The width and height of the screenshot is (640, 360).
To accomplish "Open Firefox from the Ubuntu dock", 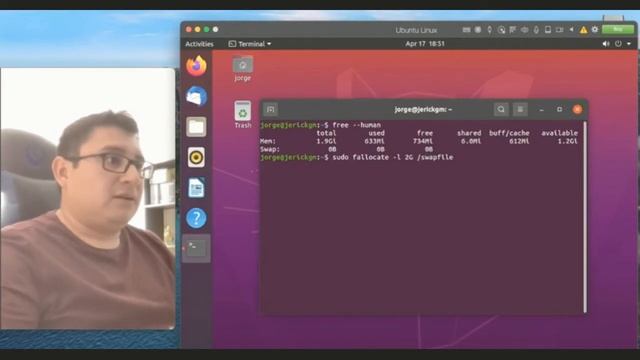I will point(196,66).
